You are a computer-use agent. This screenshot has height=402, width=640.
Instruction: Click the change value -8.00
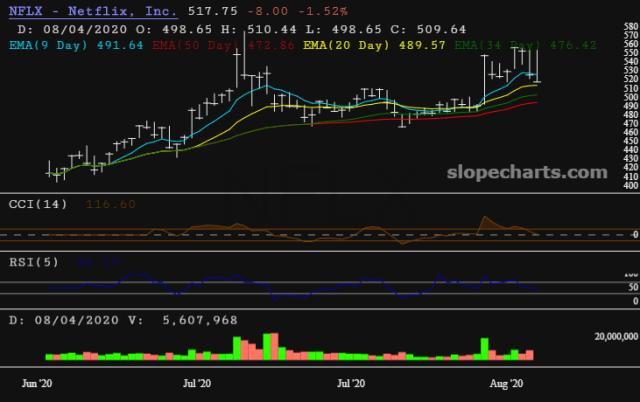268,11
